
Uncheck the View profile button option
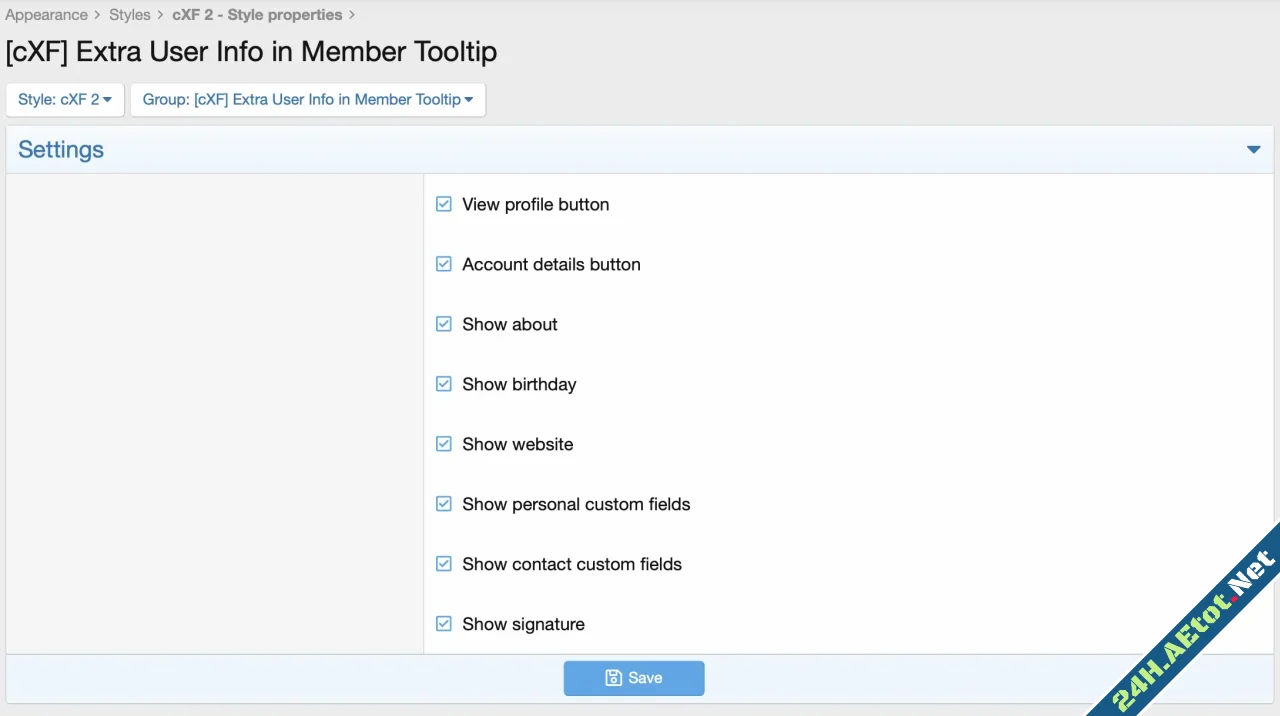click(x=443, y=204)
